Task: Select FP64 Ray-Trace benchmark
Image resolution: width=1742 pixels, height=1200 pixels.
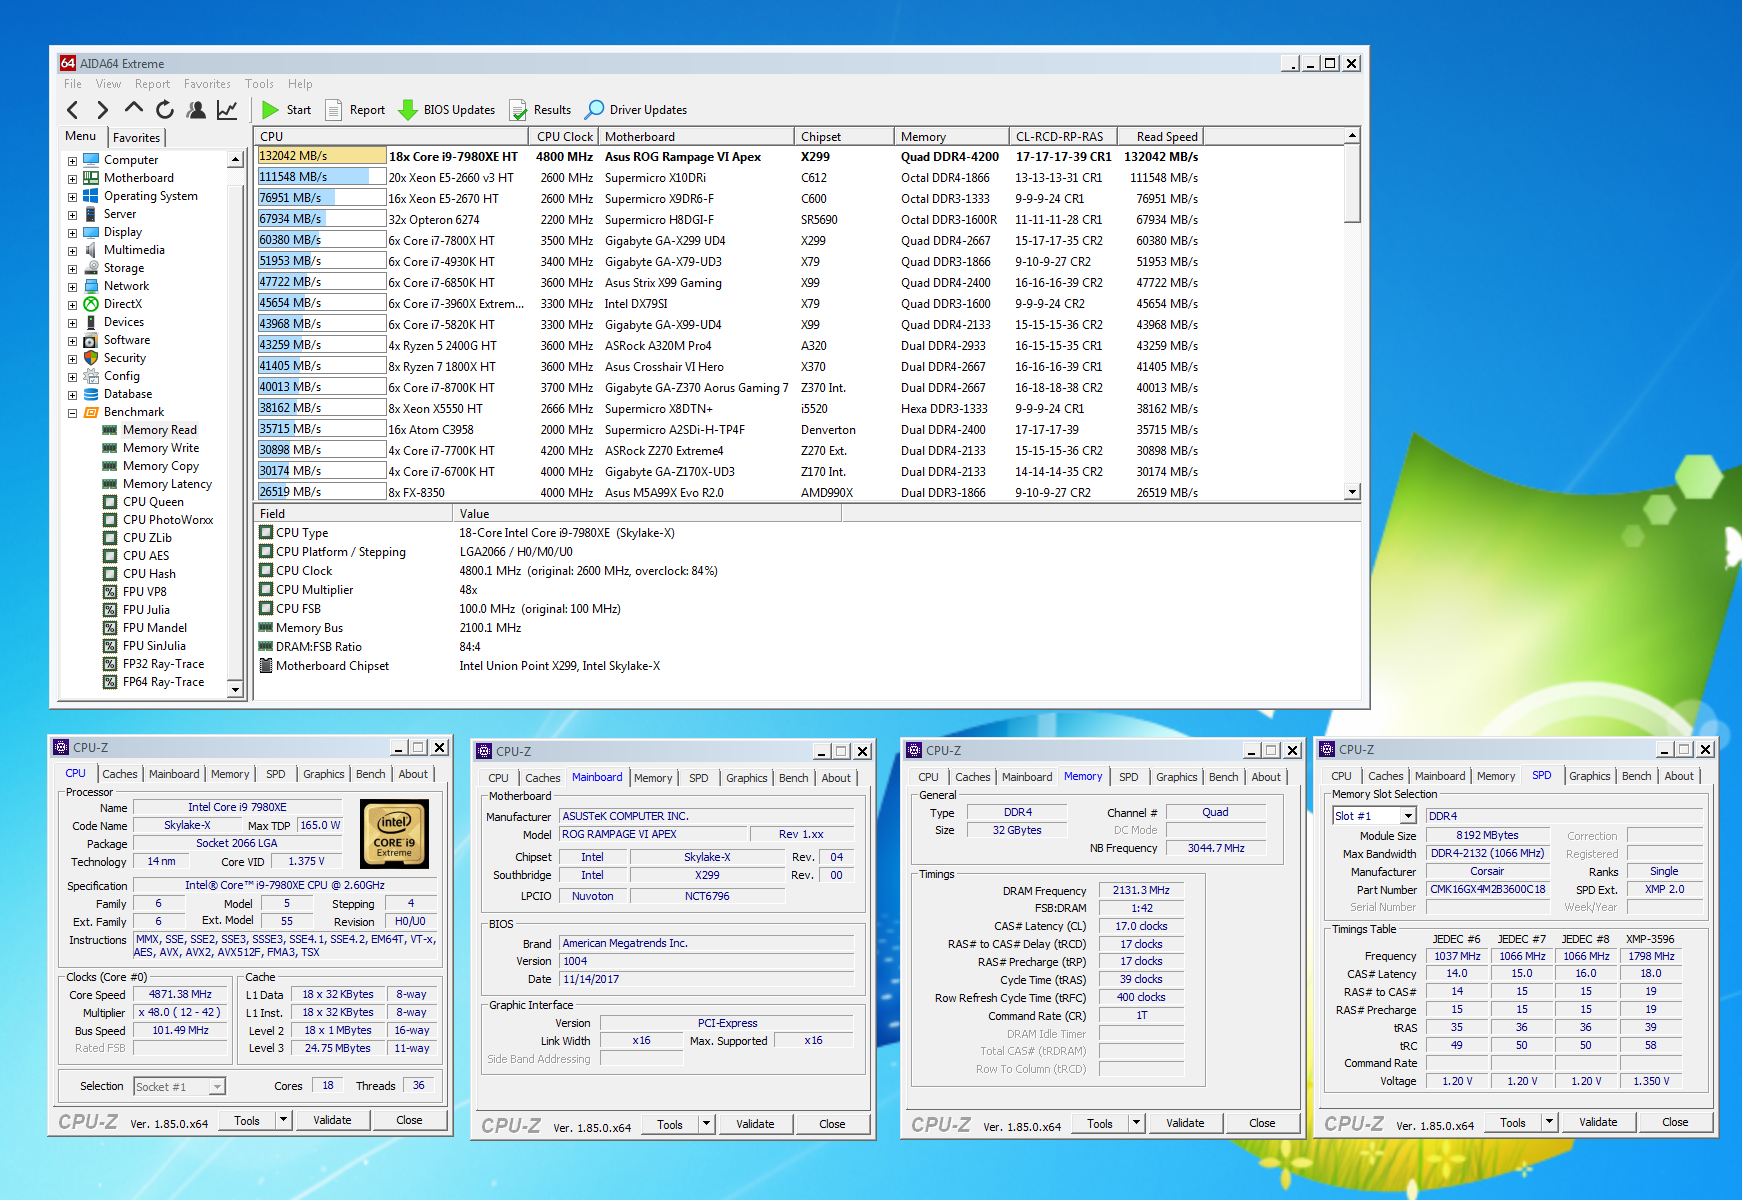Action: pos(163,682)
